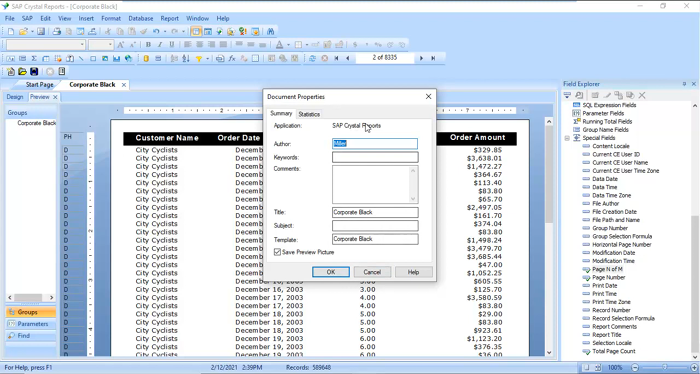Click the Comments text area
700x374 pixels.
point(375,184)
